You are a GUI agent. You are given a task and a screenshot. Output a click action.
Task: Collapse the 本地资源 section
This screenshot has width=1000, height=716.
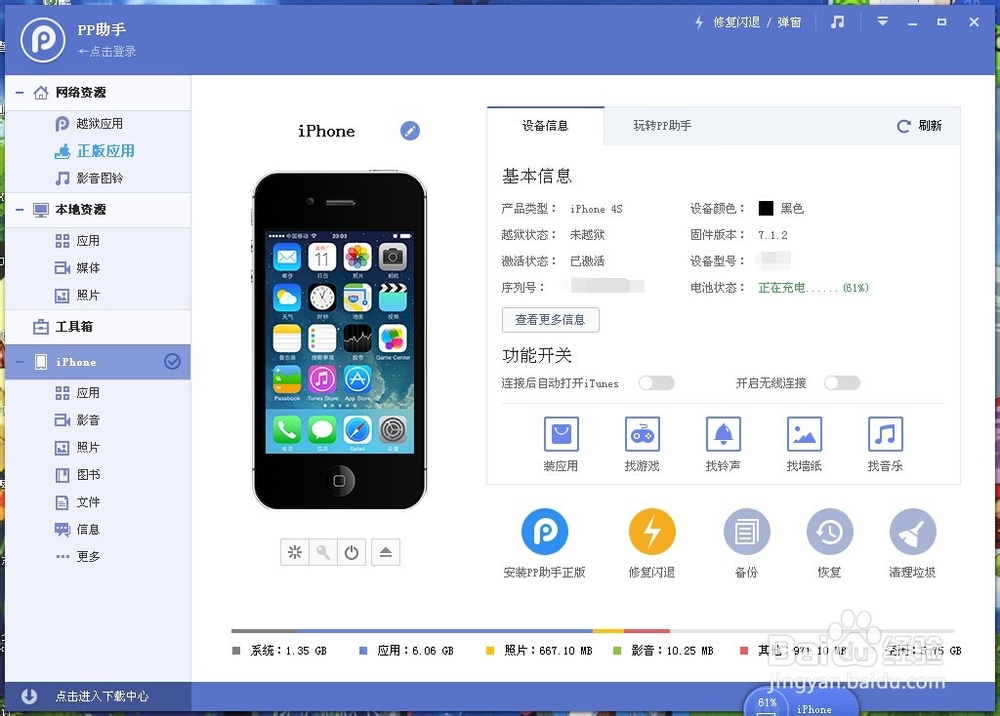(x=20, y=210)
